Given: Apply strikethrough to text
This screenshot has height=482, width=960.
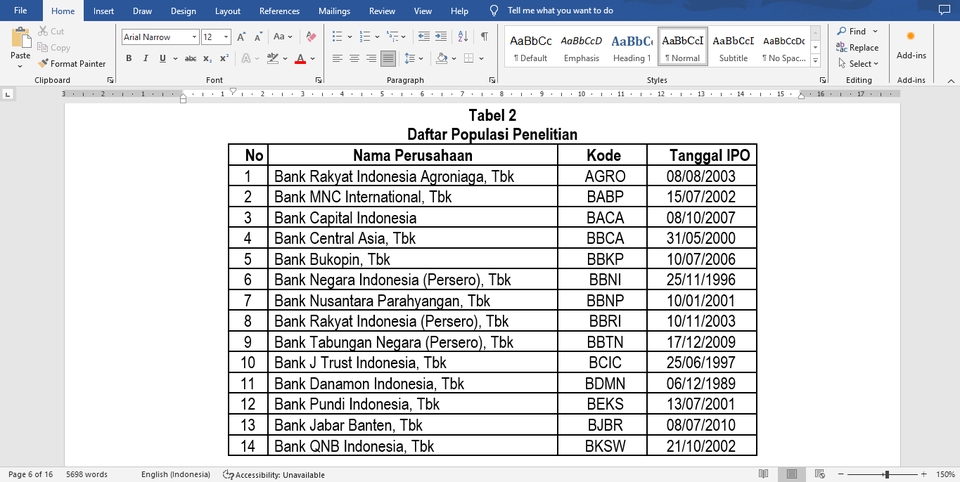Looking at the screenshot, I should coord(190,58).
